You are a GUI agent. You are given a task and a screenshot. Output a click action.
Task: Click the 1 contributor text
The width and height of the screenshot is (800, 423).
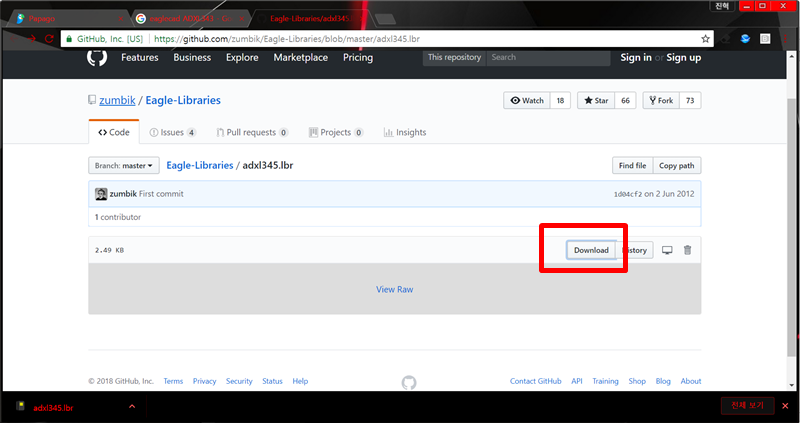118,217
